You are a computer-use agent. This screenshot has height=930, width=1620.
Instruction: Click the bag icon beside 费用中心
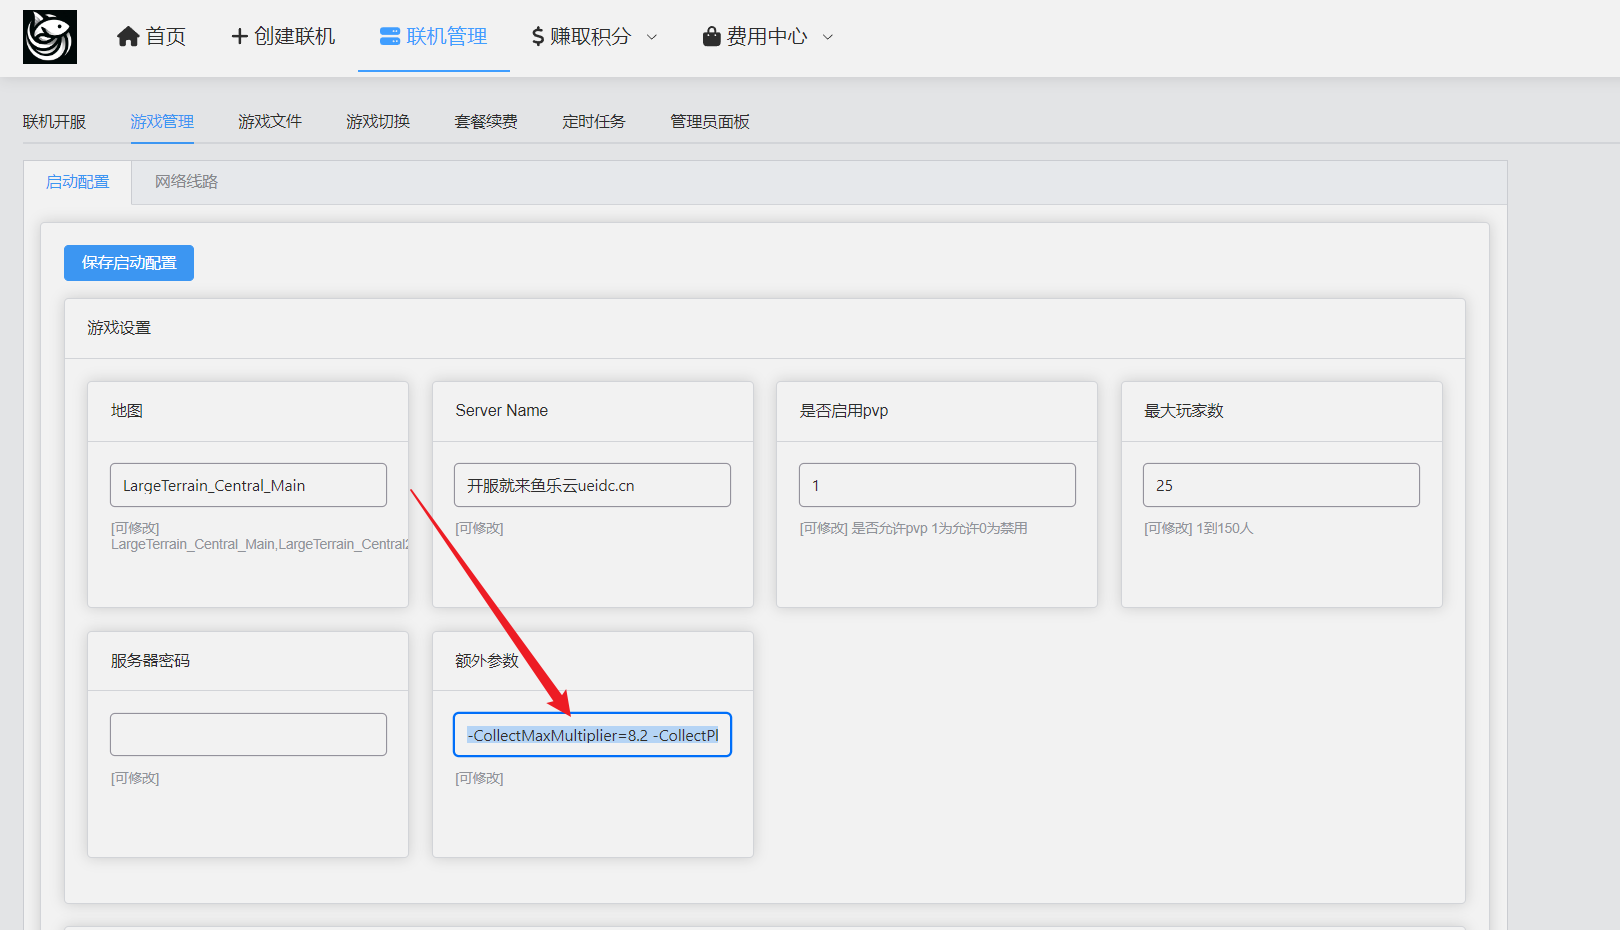712,37
